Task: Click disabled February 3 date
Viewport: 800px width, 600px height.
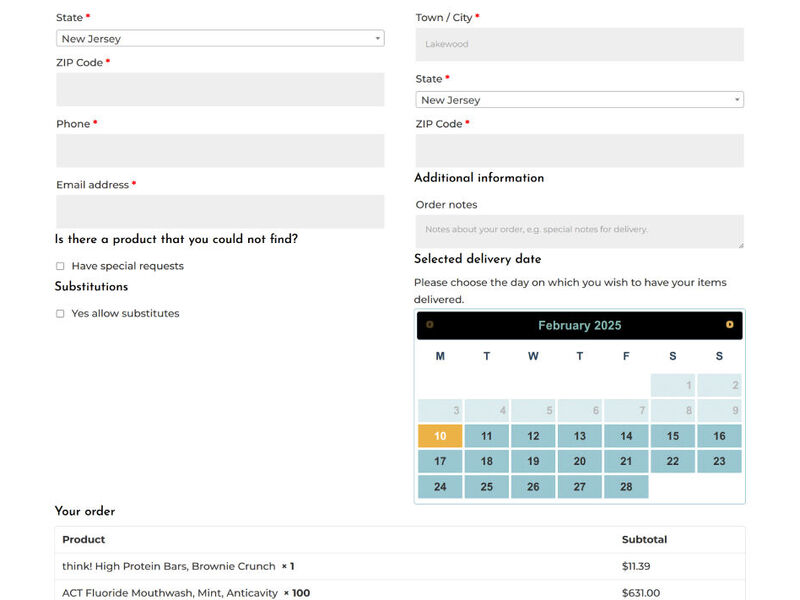Action: 440,410
